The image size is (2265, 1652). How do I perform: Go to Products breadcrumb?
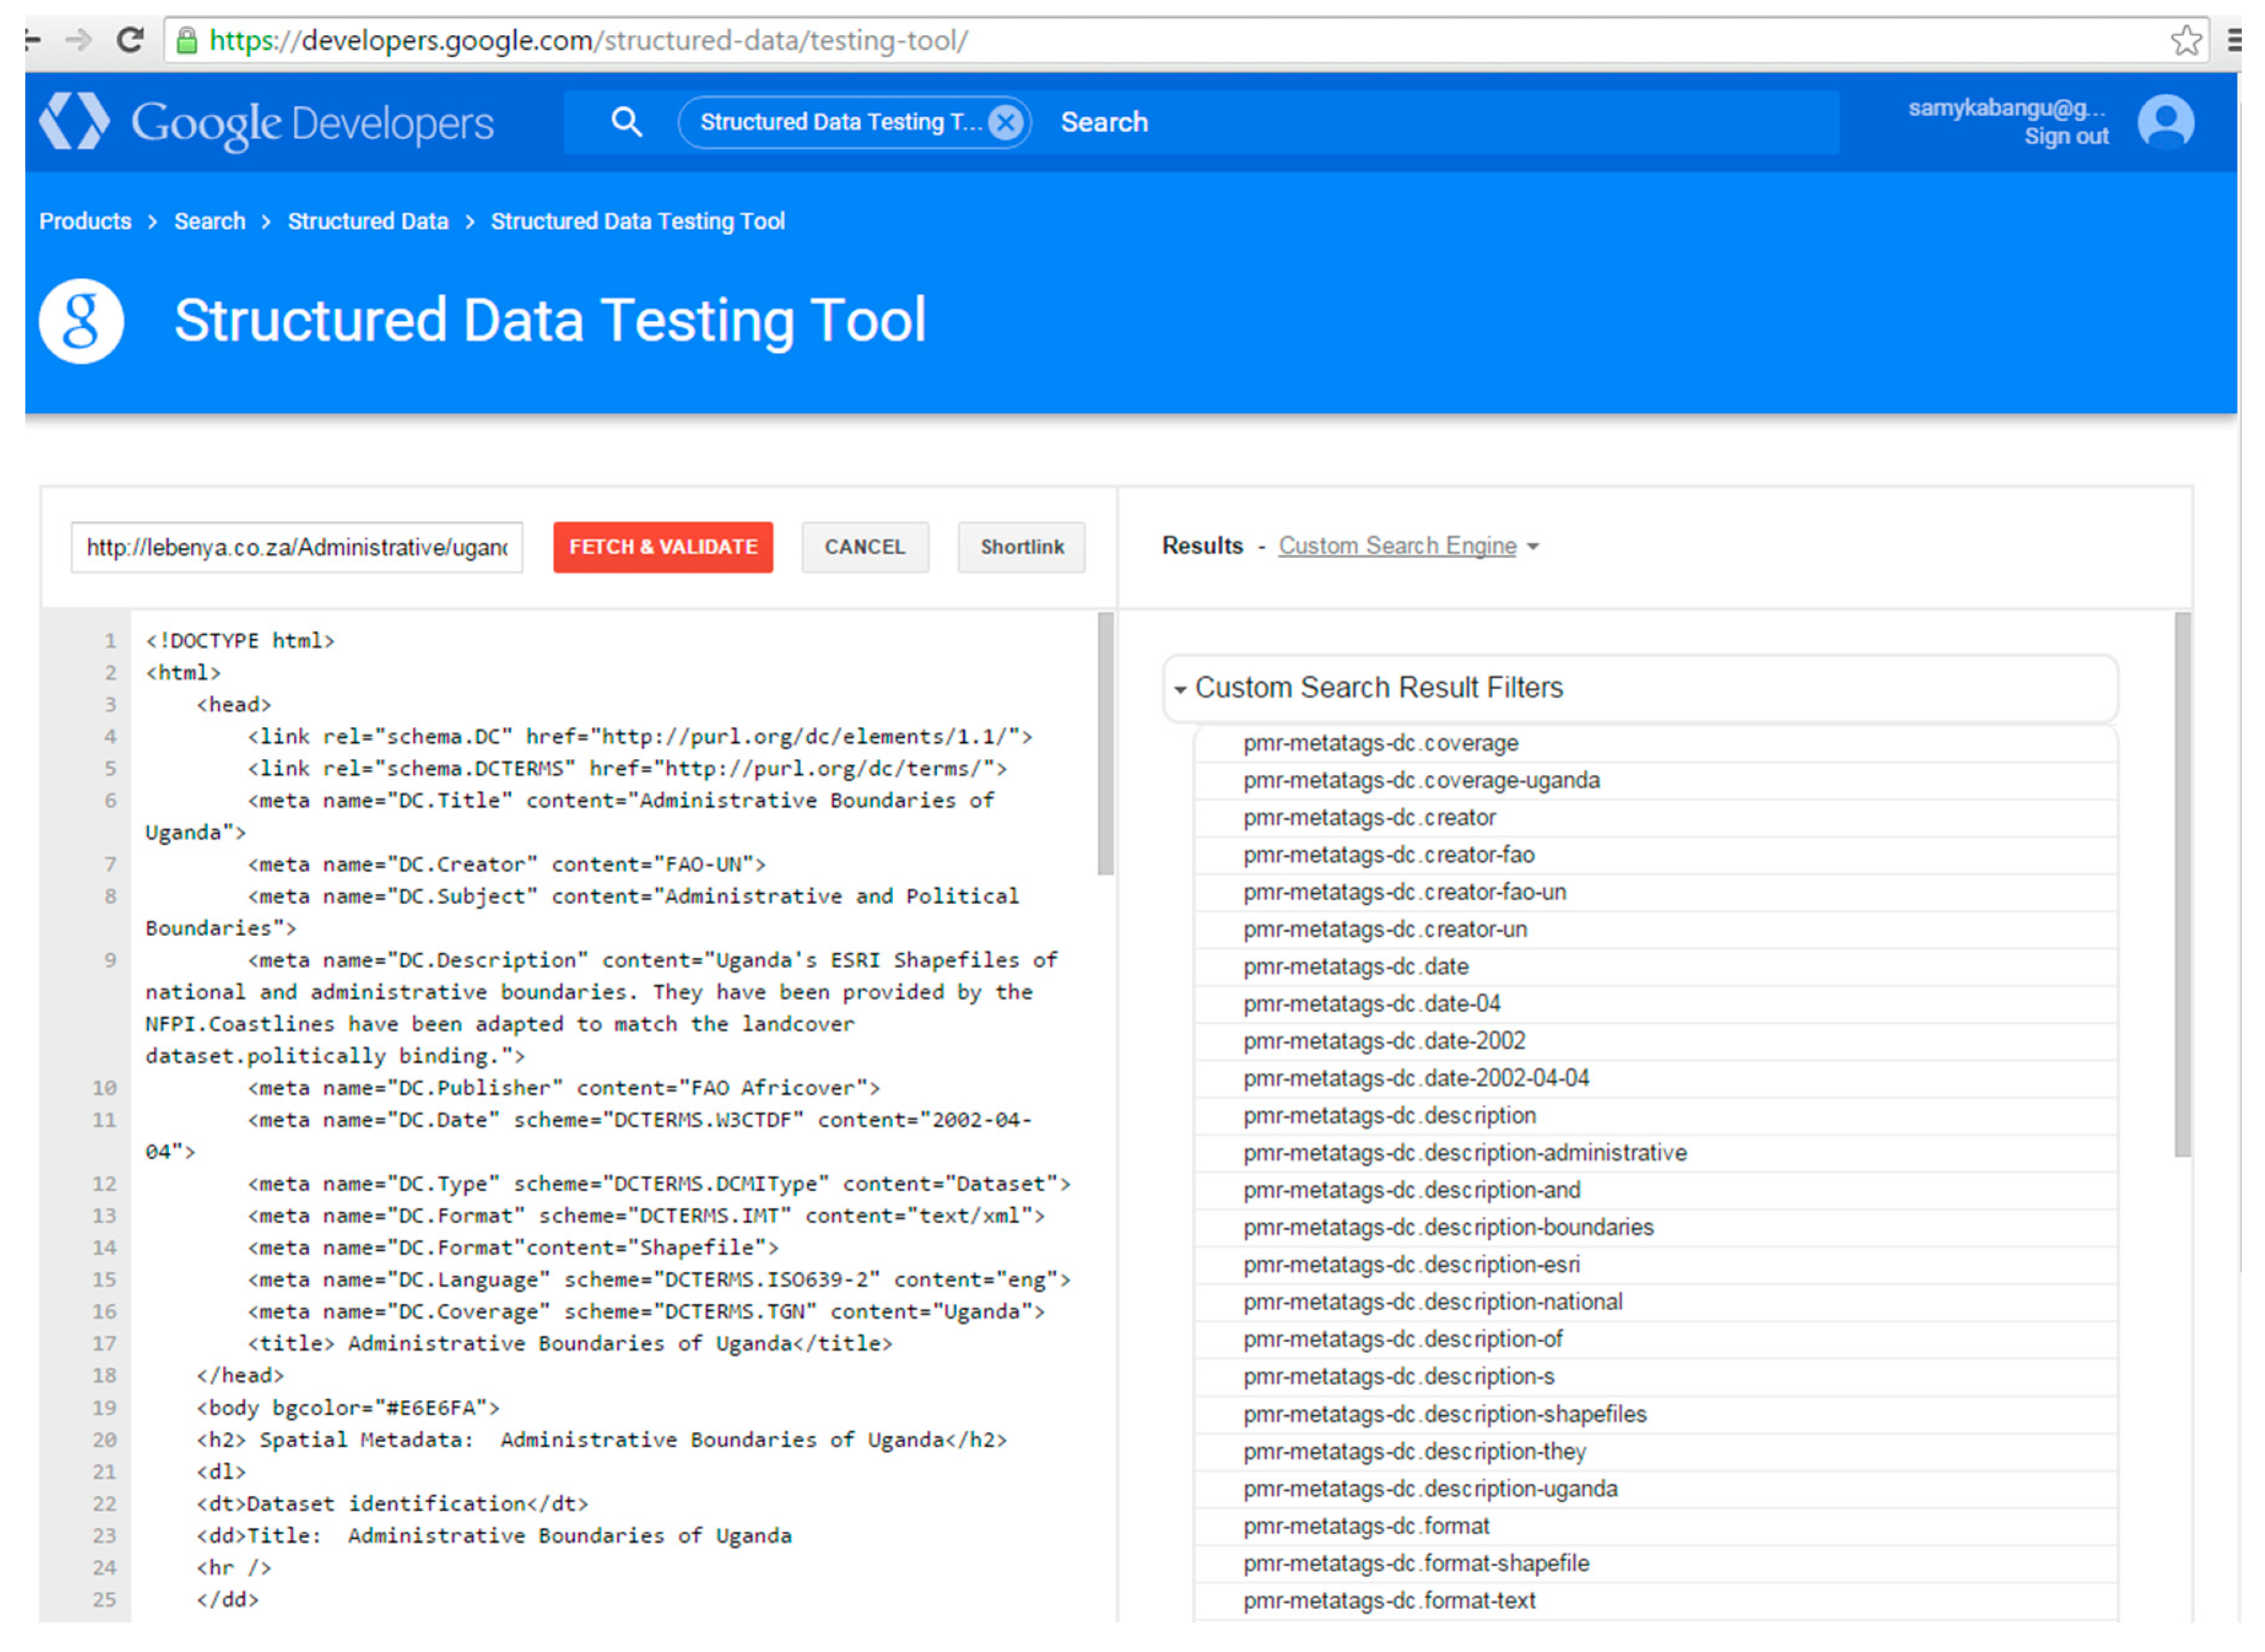click(x=85, y=221)
